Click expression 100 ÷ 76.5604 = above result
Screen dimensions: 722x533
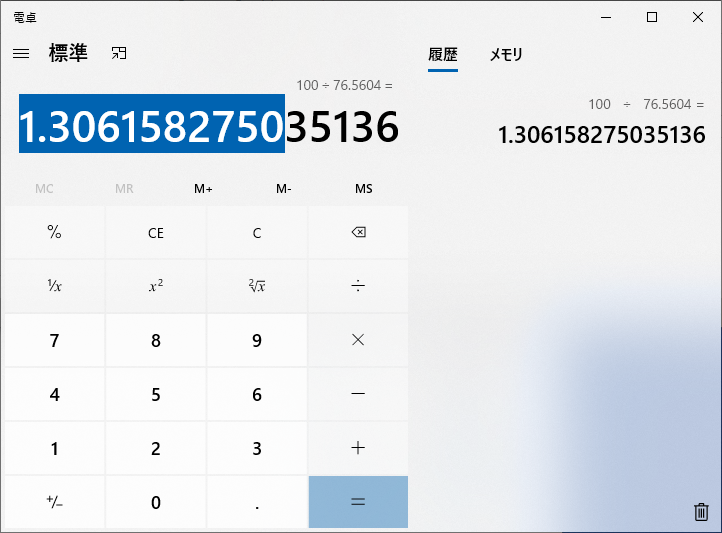[x=344, y=86]
